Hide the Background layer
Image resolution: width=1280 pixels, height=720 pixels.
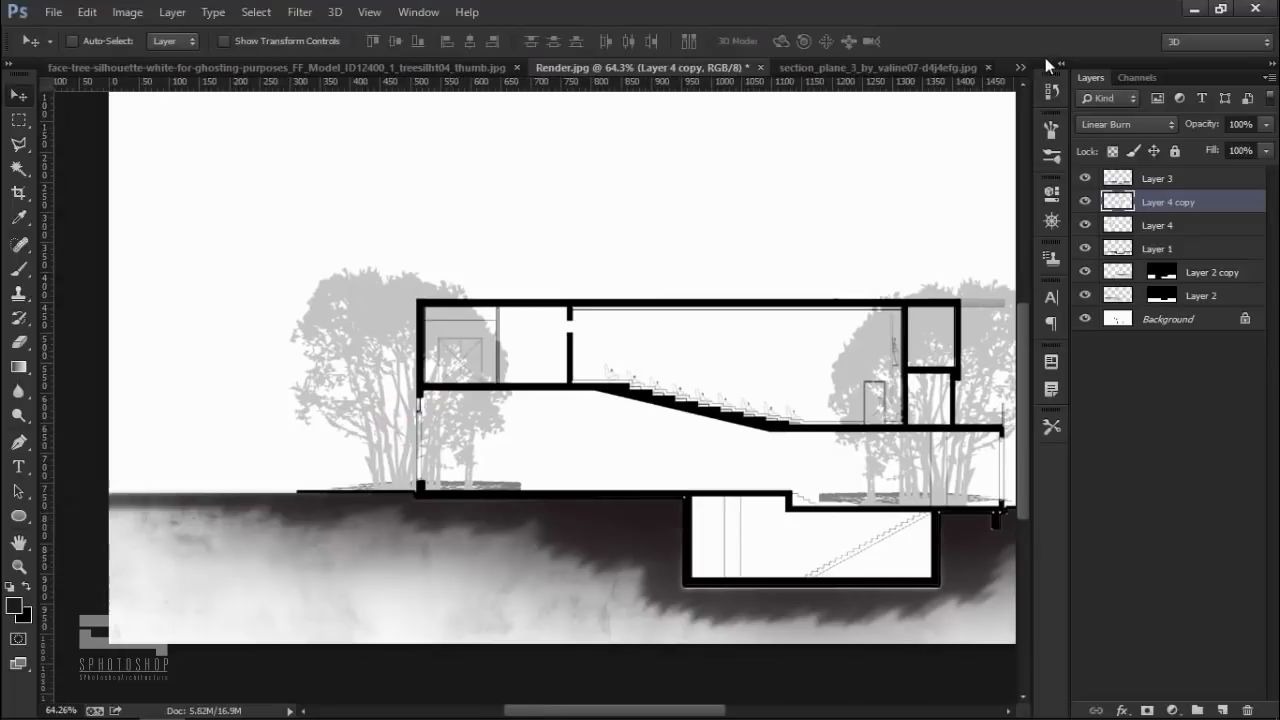[1085, 318]
